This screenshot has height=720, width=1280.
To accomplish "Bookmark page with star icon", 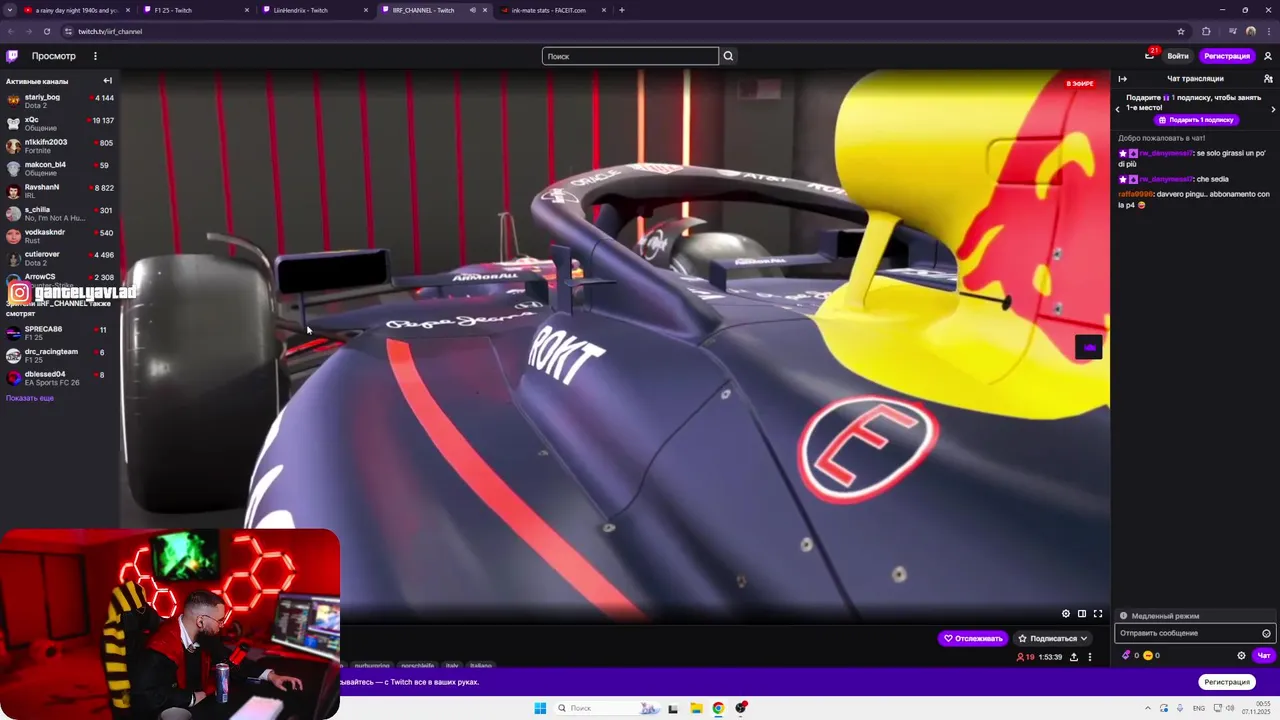I will pyautogui.click(x=1181, y=31).
